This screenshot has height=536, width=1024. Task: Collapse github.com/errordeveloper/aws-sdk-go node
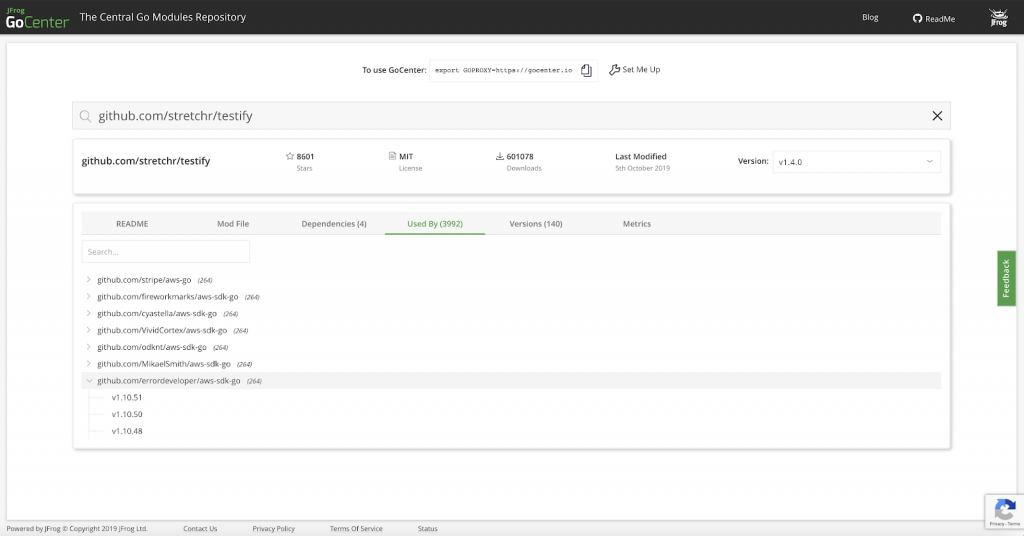coord(89,381)
